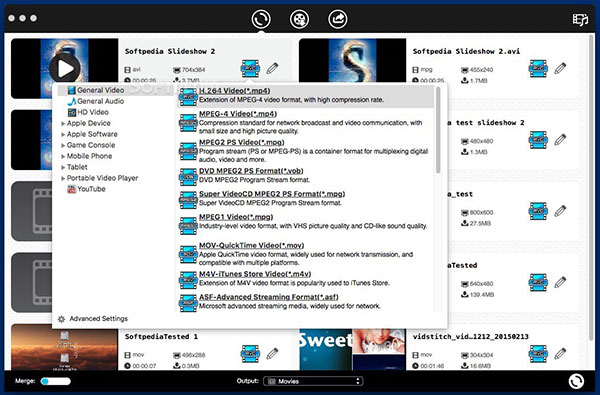Click the Advanced Settings gear icon
600x395 pixels.
(x=61, y=319)
